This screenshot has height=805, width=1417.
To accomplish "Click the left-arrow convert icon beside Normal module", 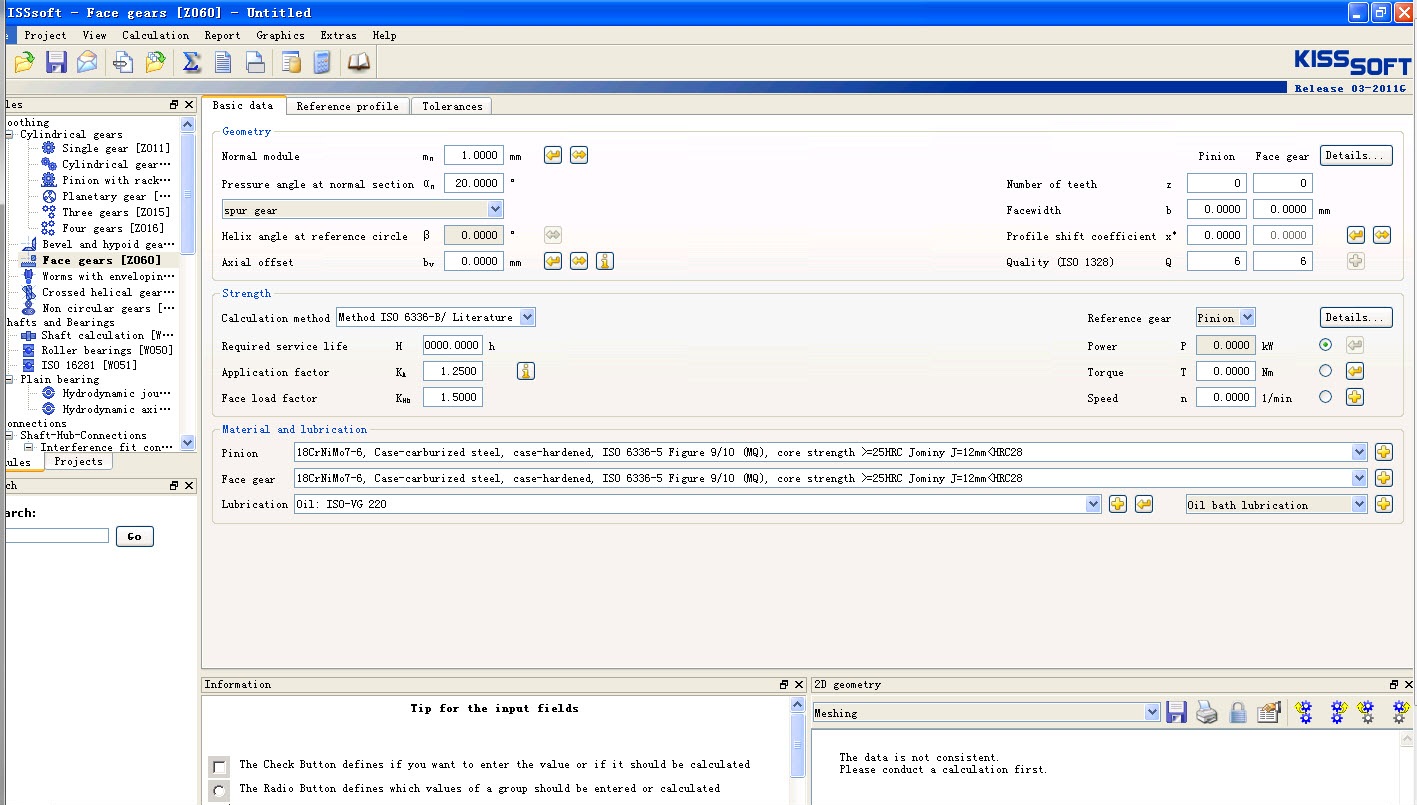I will (553, 155).
